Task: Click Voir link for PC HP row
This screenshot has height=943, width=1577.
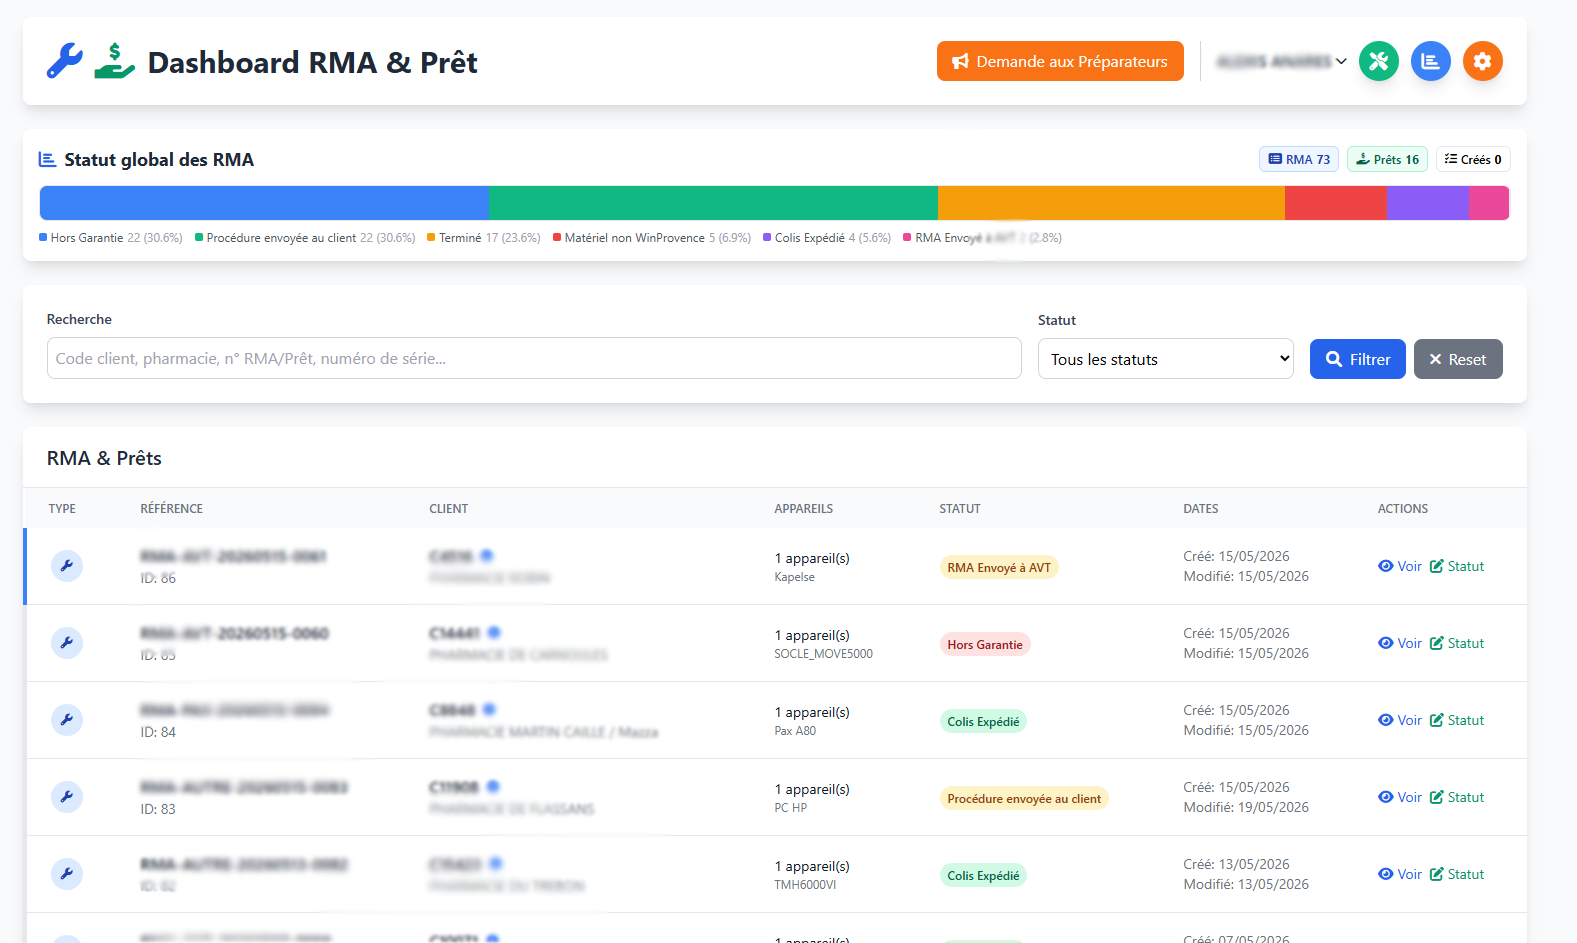Action: point(1400,797)
